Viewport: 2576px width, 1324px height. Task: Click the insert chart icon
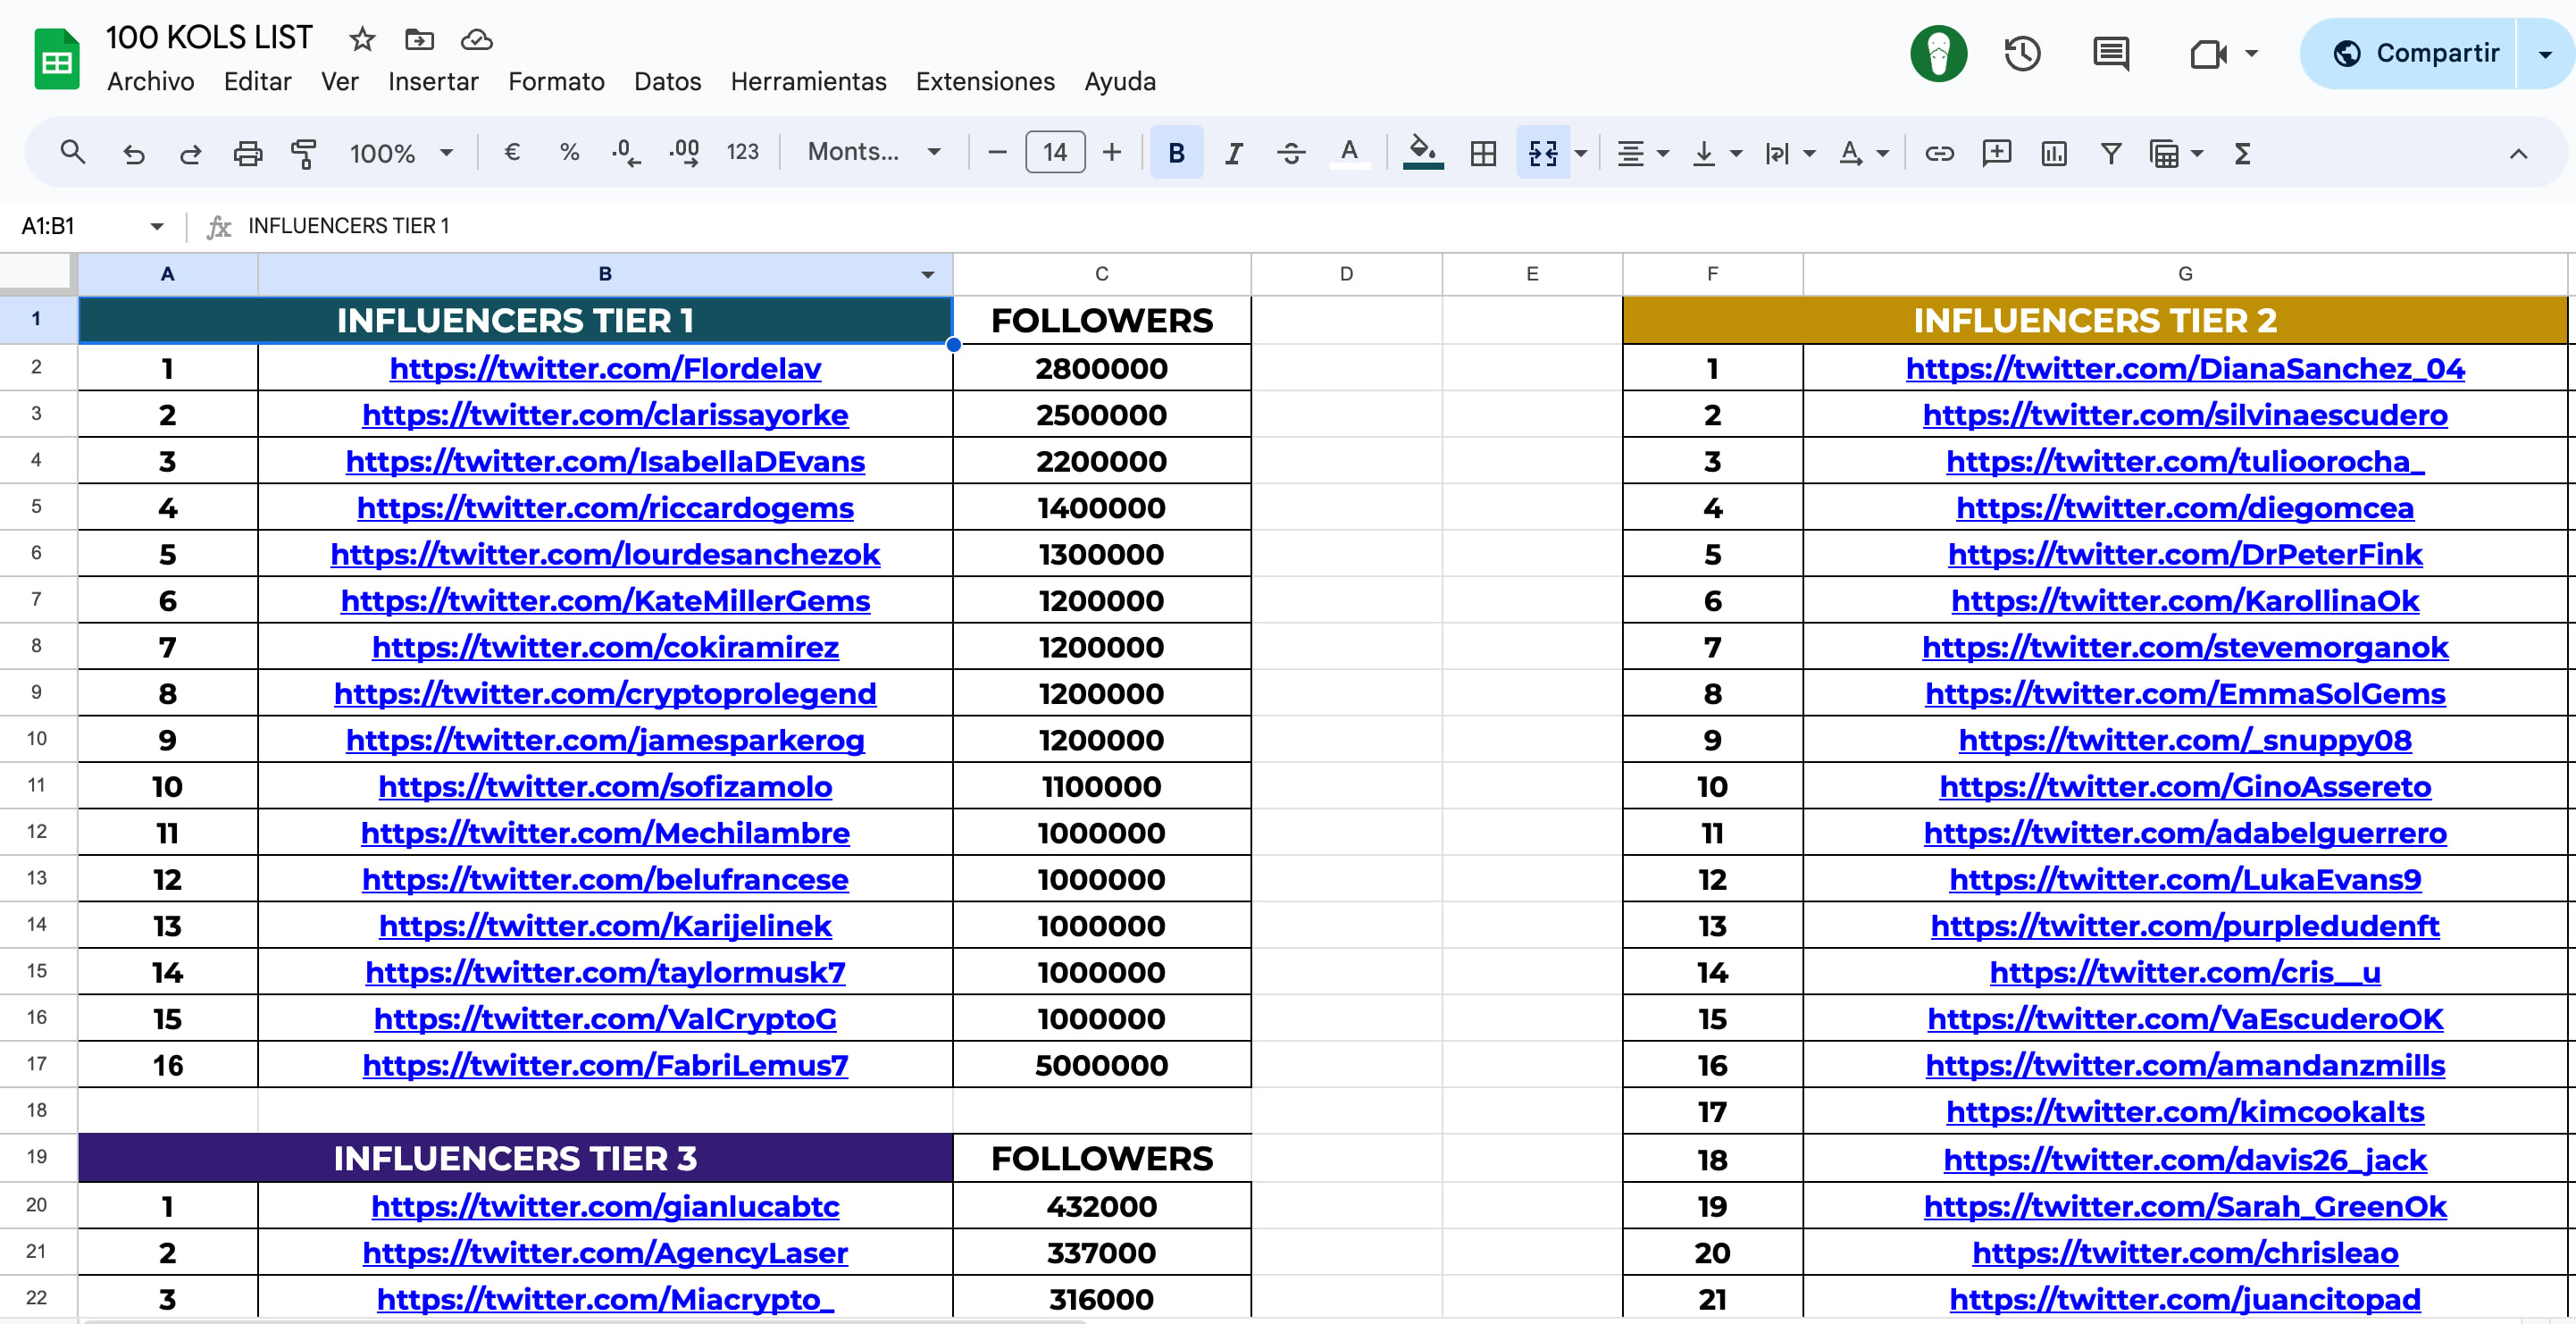point(2053,153)
